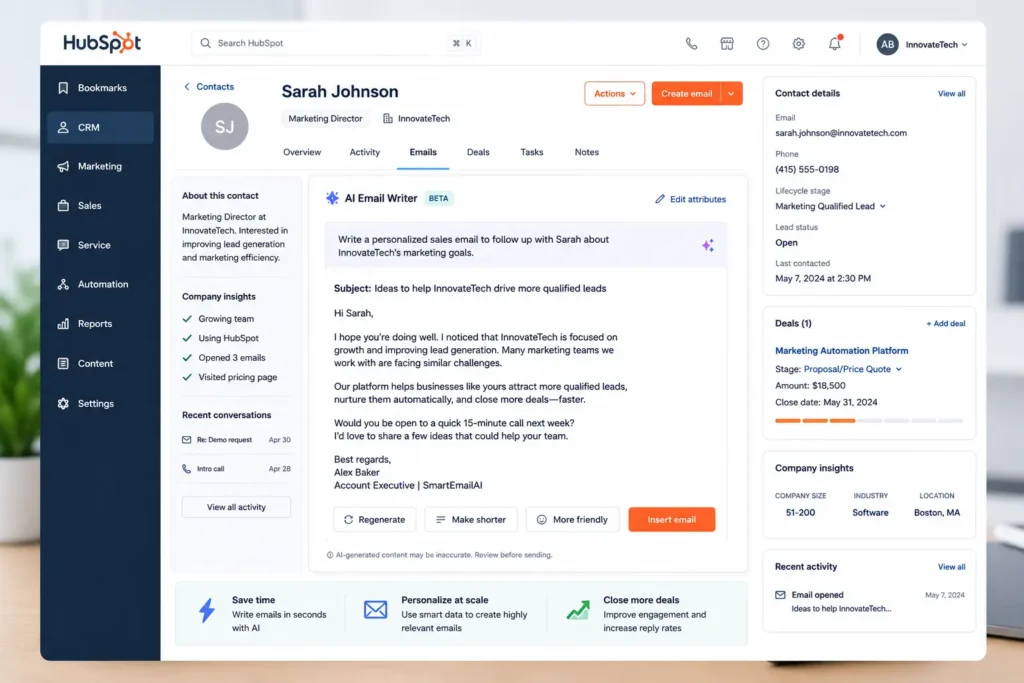
Task: Change the Proposal/Price Quote deal stage
Action: tap(852, 369)
